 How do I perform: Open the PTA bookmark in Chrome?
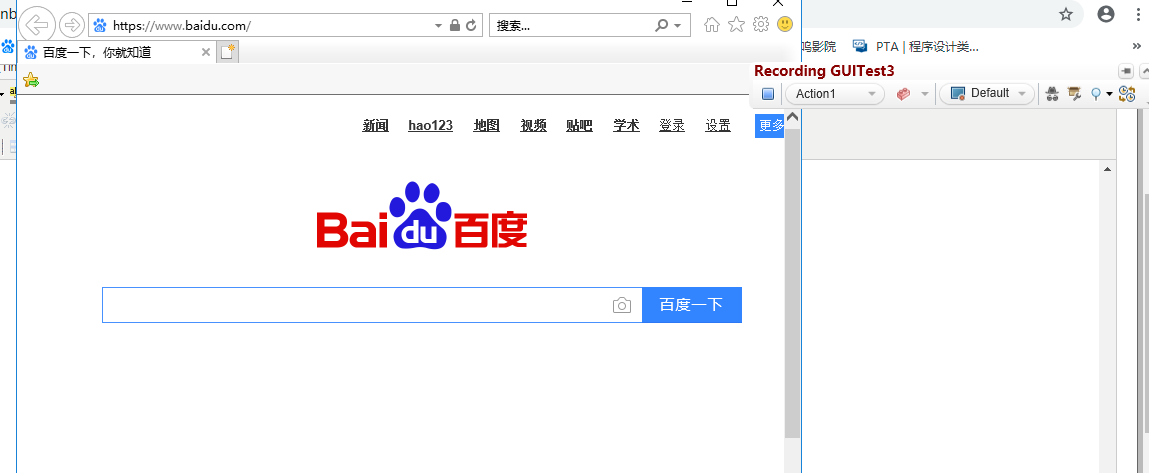click(x=915, y=47)
